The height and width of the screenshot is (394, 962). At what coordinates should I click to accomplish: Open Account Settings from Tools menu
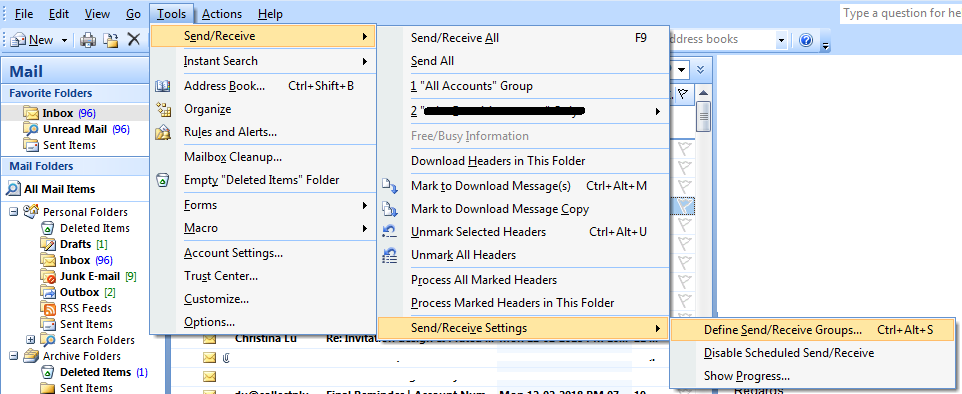263,253
